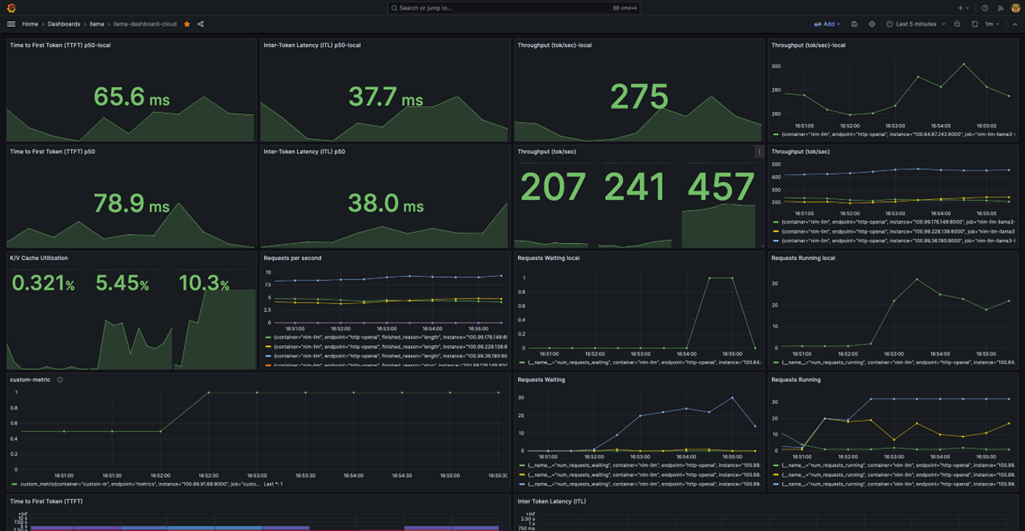Click the refresh dashboard icon
Image resolution: width=1025 pixels, height=531 pixels.
975,24
